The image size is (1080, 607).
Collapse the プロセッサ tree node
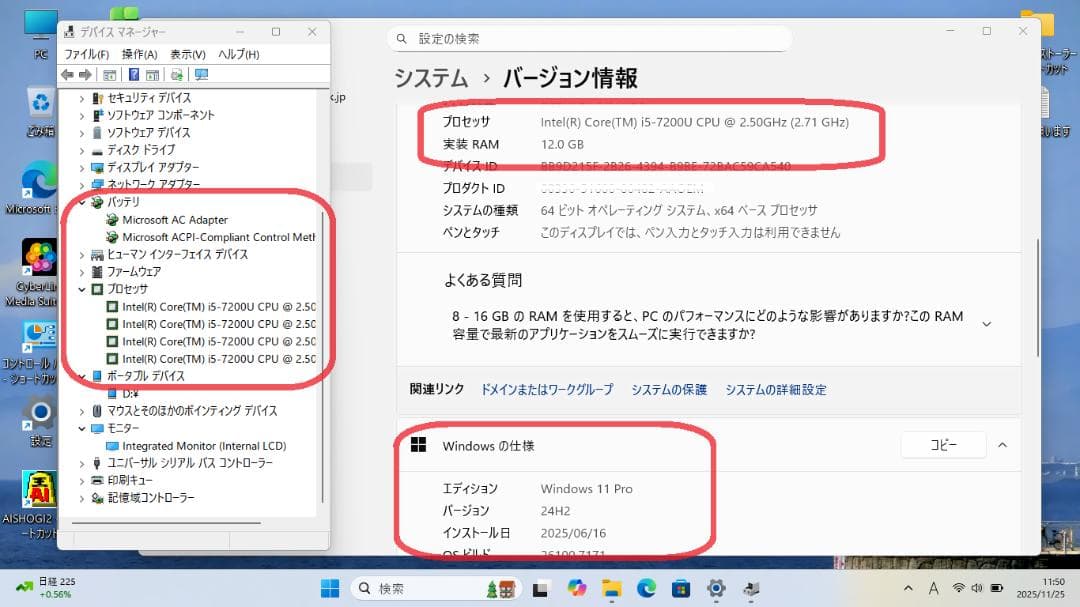pos(83,289)
